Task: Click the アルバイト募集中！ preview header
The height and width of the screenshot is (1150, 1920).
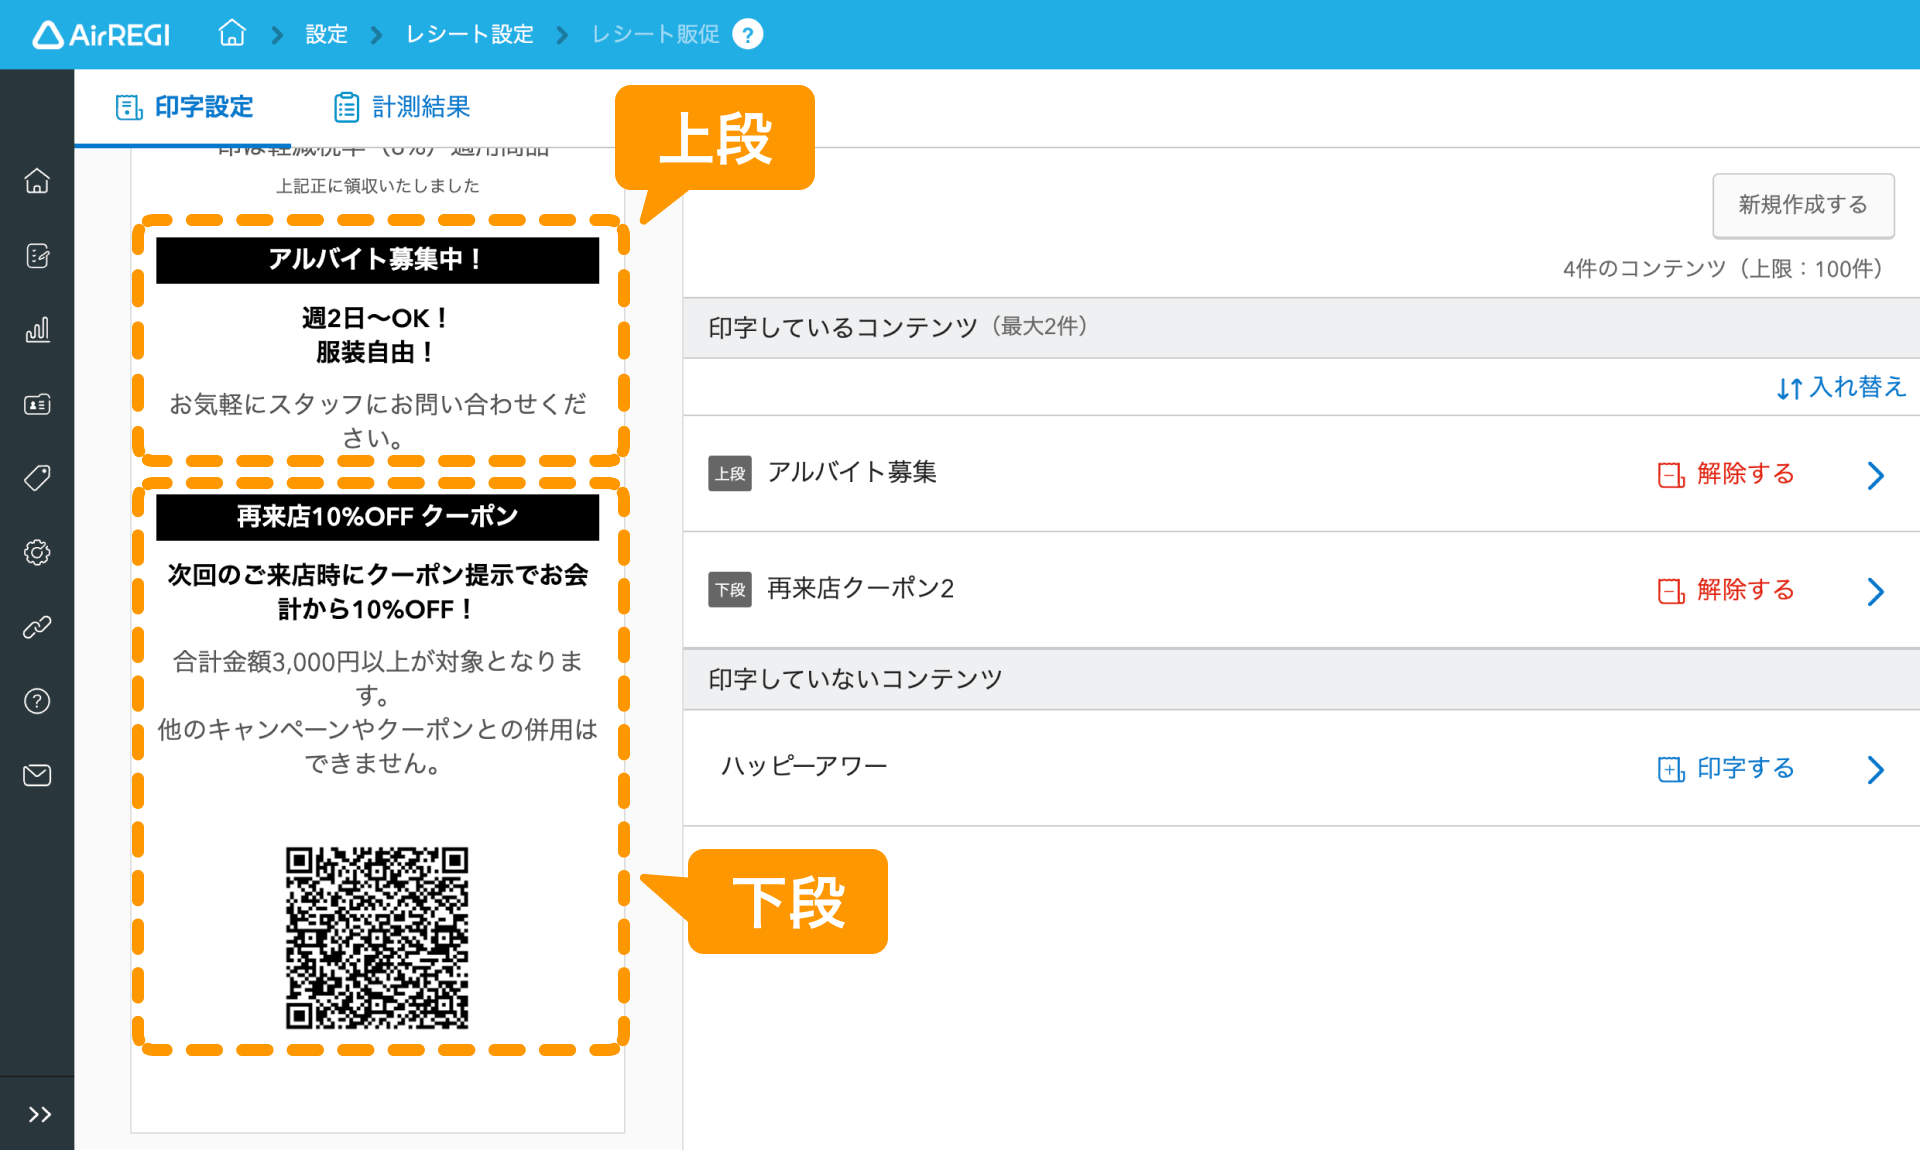Action: 377,260
